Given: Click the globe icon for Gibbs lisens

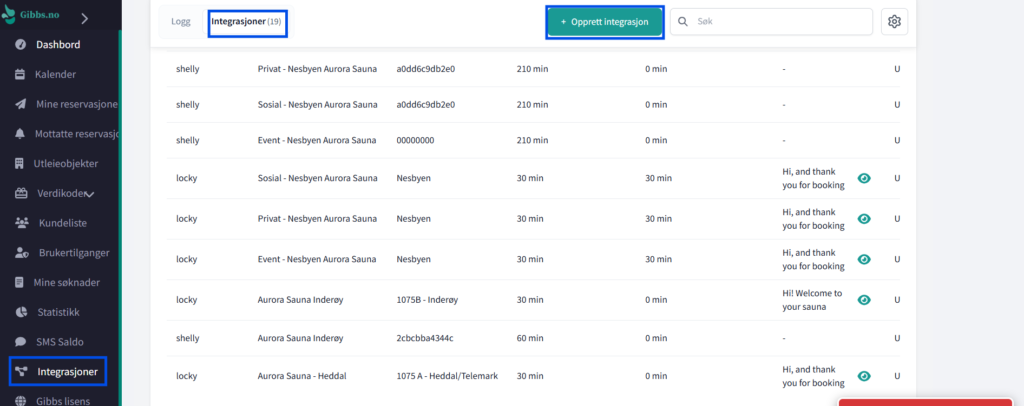Looking at the screenshot, I should tap(21, 401).
